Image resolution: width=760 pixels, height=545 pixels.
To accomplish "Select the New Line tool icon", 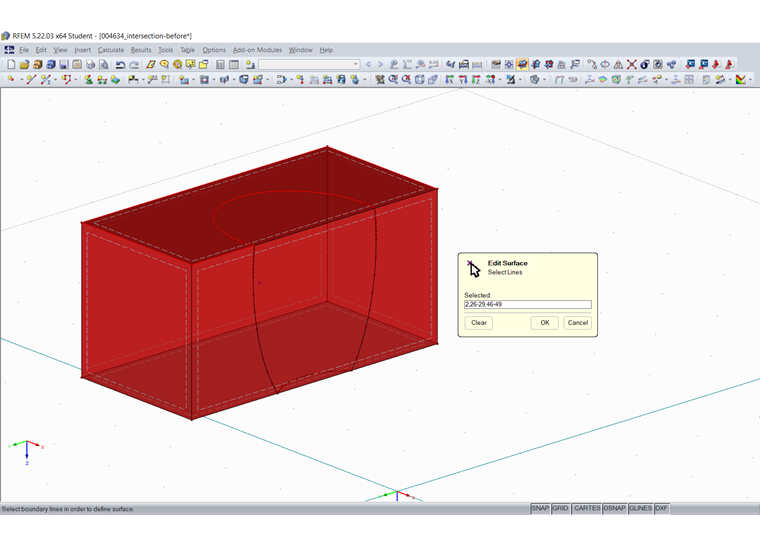I will tap(32, 79).
